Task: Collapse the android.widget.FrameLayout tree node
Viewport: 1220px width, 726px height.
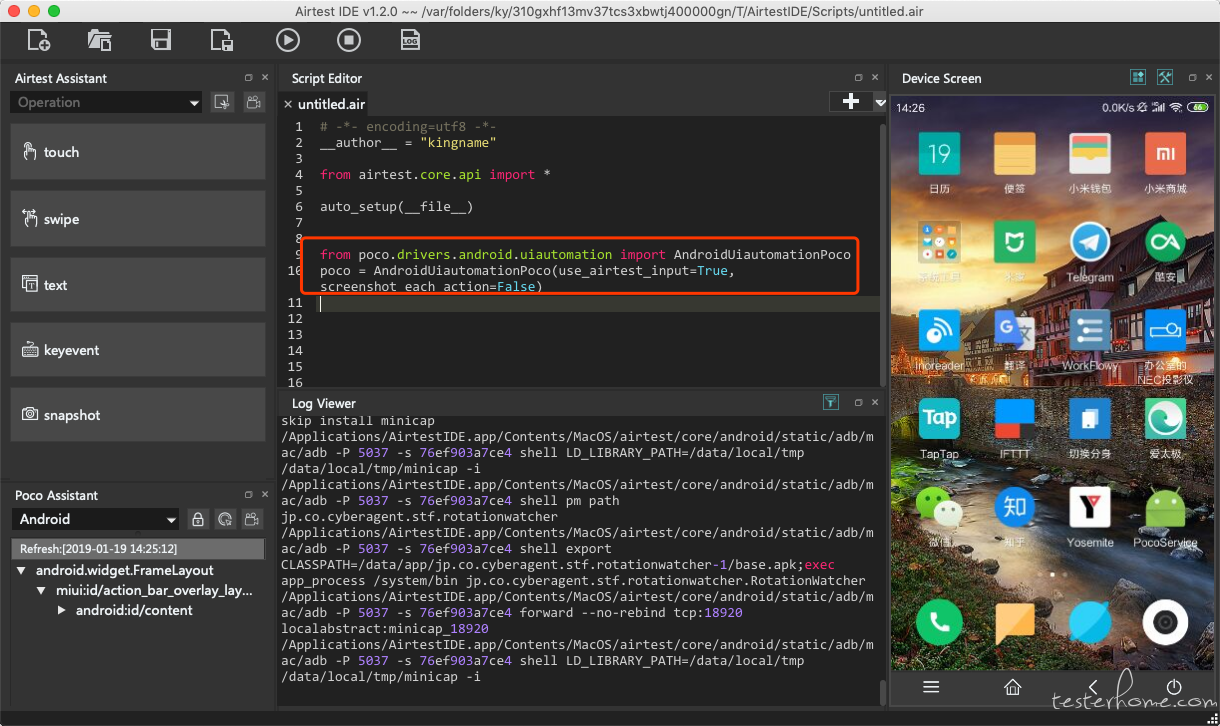Action: [x=22, y=570]
